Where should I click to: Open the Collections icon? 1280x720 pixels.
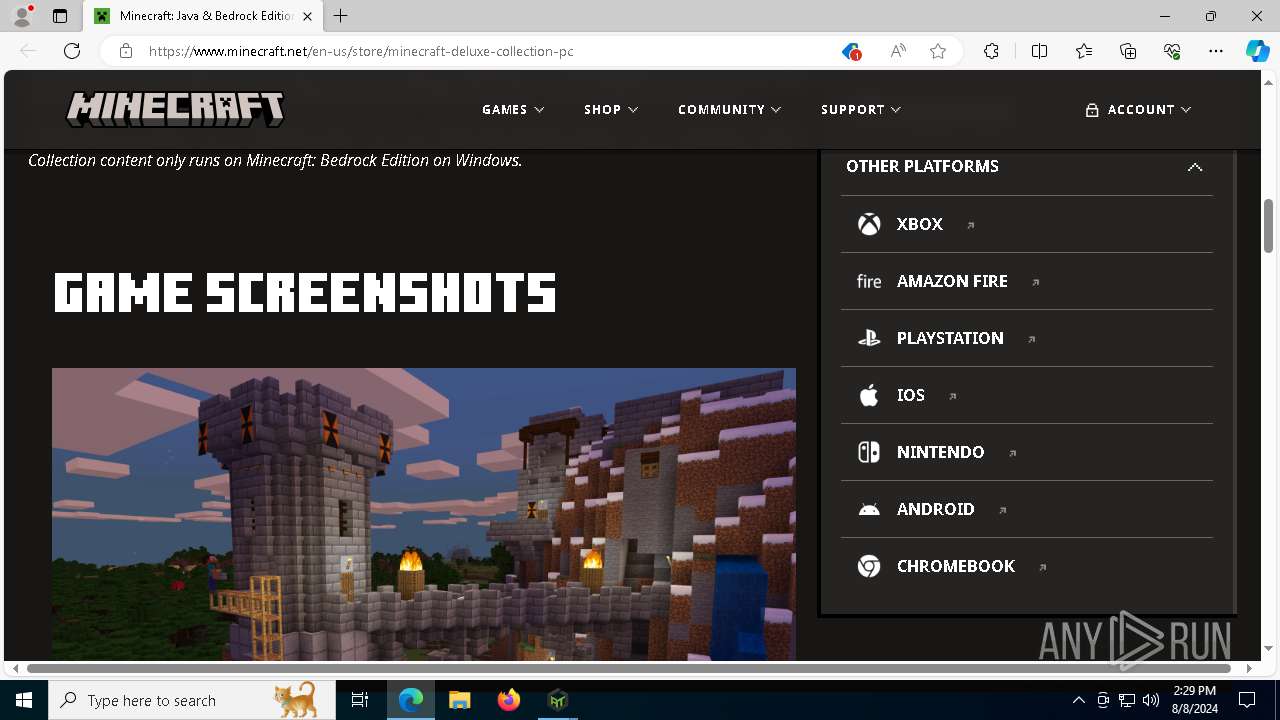click(1128, 51)
